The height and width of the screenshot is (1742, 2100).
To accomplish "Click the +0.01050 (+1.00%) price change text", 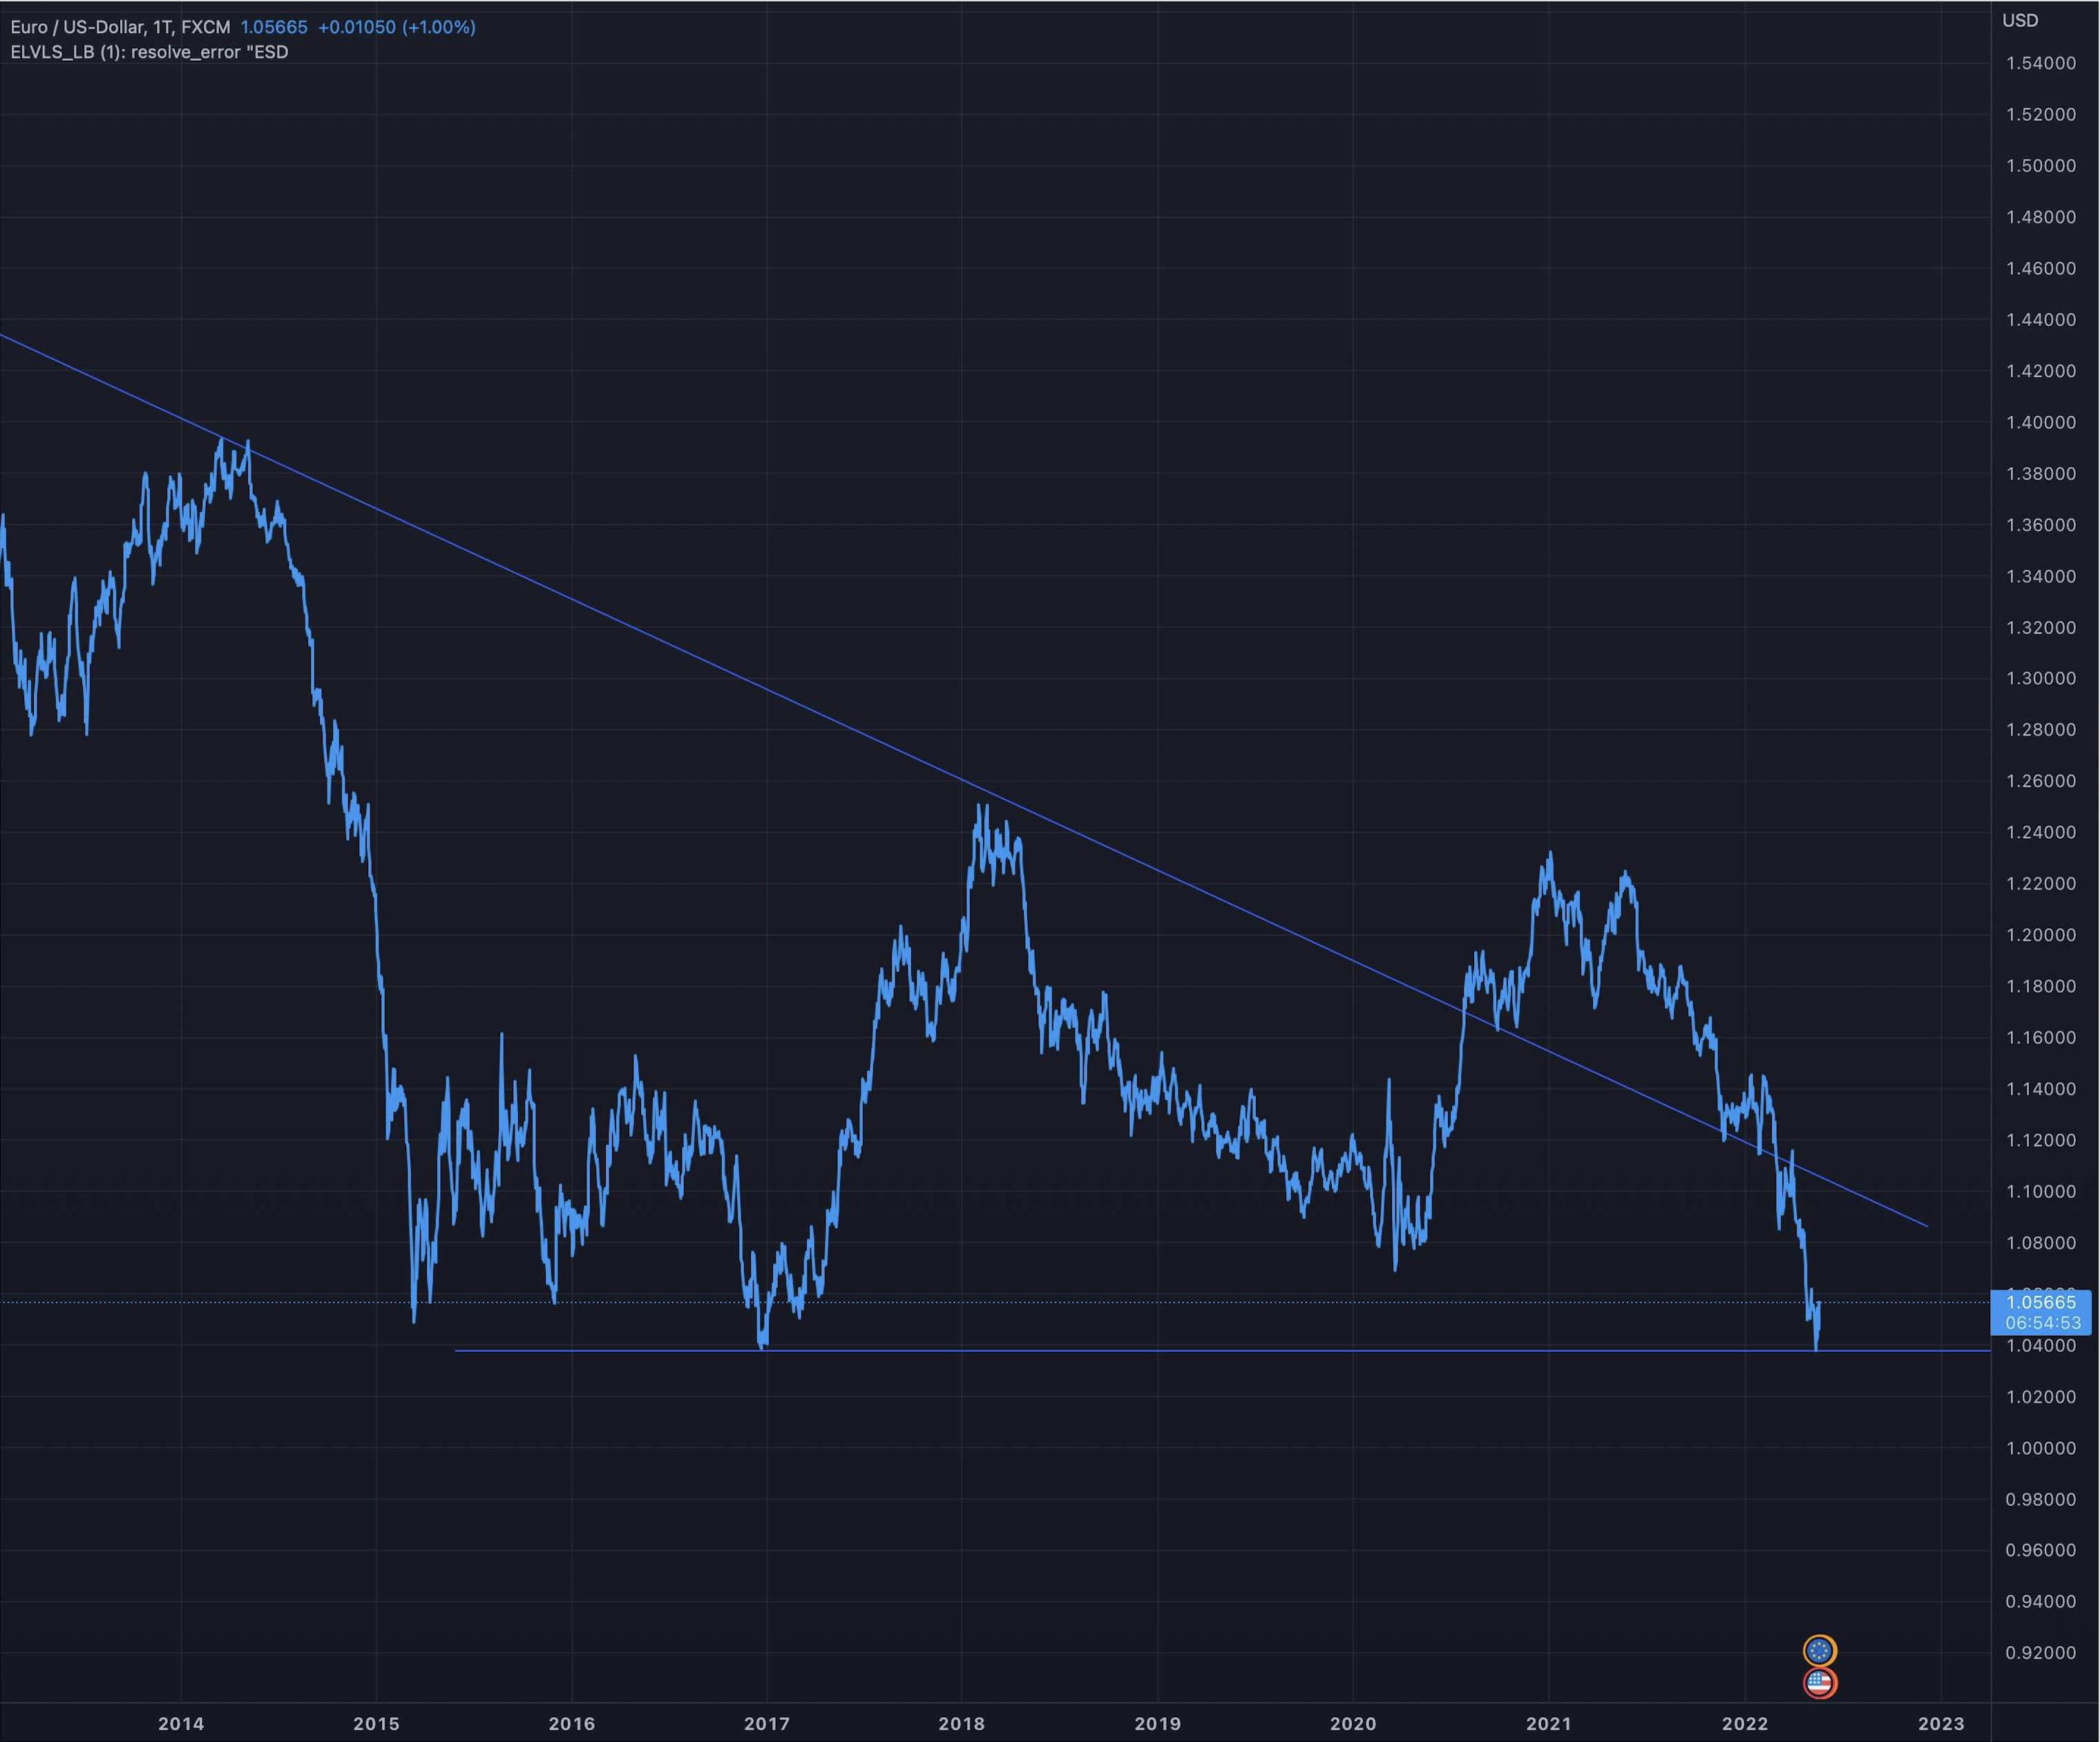I will tap(396, 27).
